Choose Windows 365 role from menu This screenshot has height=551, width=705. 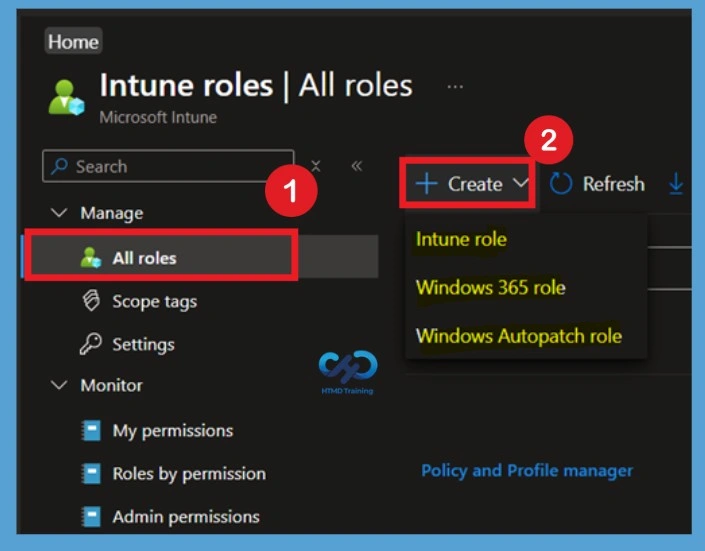pyautogui.click(x=491, y=287)
